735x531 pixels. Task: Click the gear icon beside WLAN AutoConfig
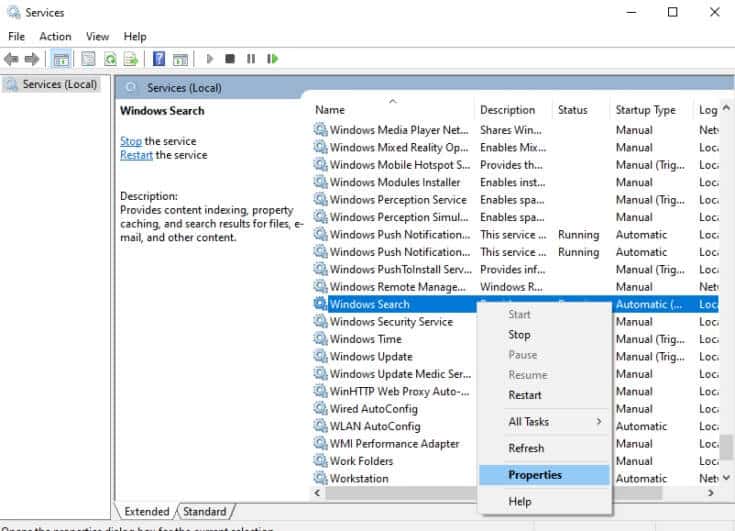click(x=321, y=426)
